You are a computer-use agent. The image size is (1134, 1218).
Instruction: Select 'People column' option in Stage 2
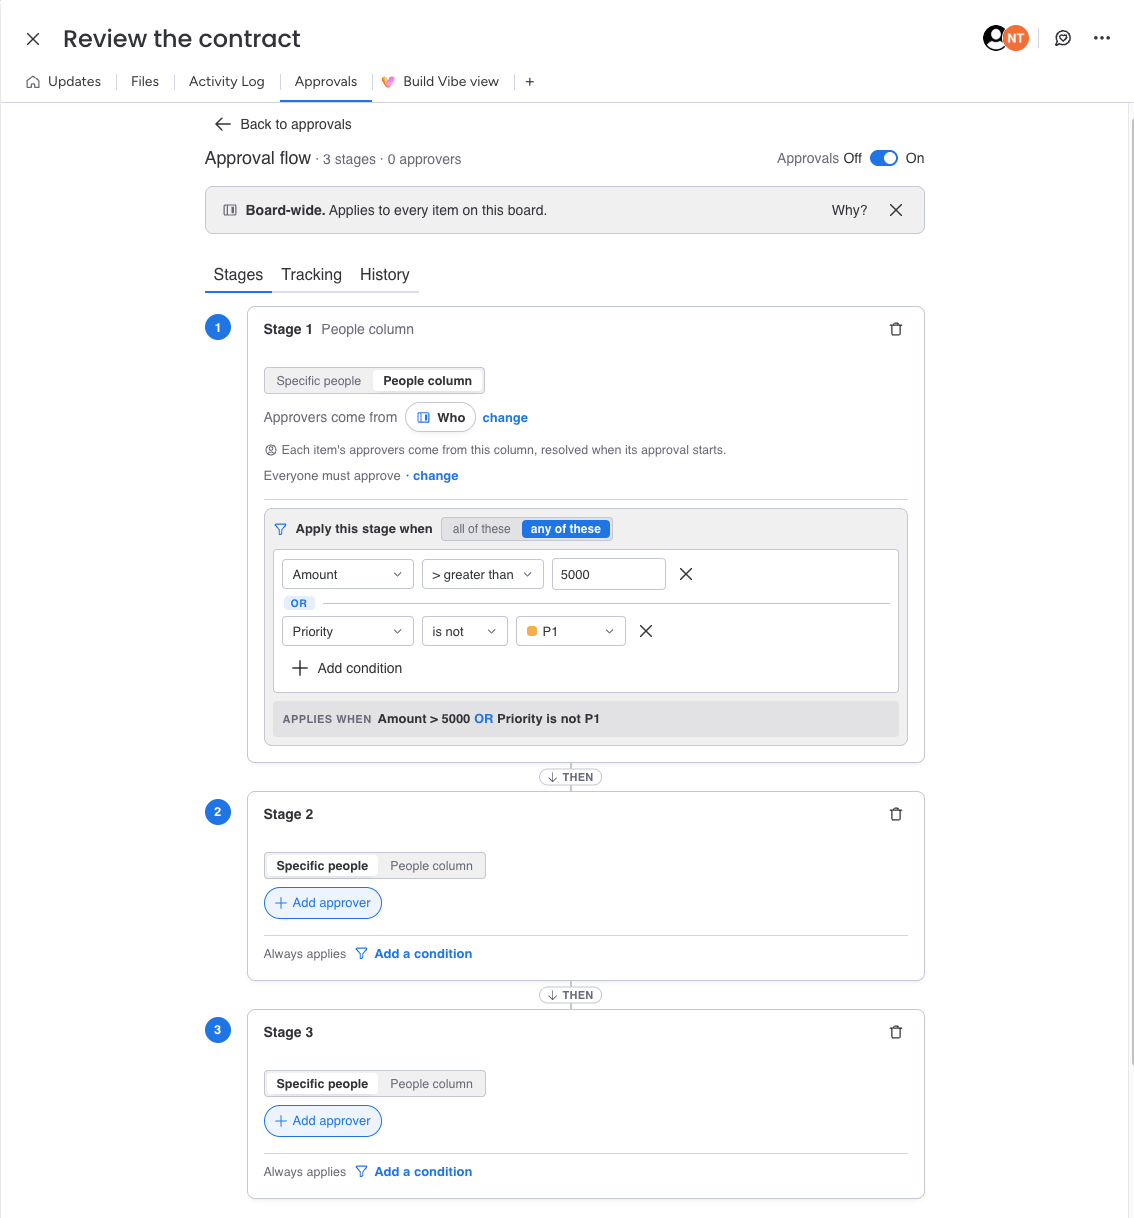pyautogui.click(x=432, y=866)
